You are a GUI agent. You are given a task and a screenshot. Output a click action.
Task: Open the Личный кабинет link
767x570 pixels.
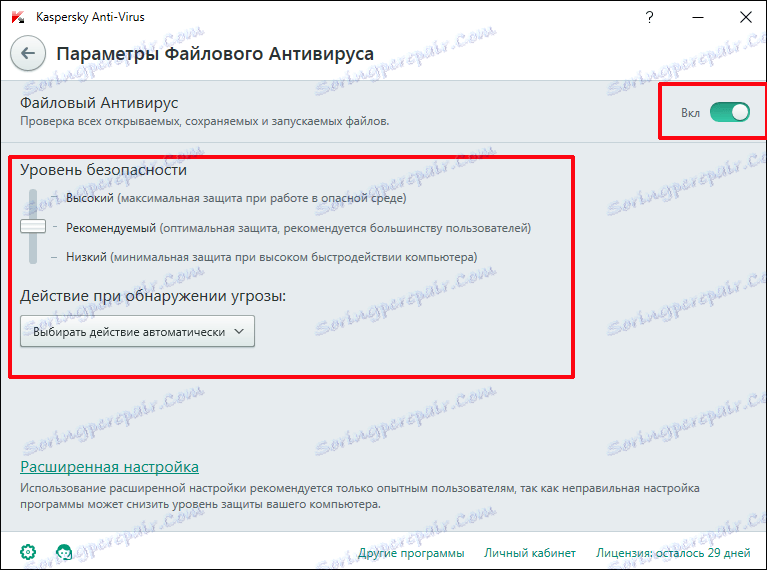[530, 553]
